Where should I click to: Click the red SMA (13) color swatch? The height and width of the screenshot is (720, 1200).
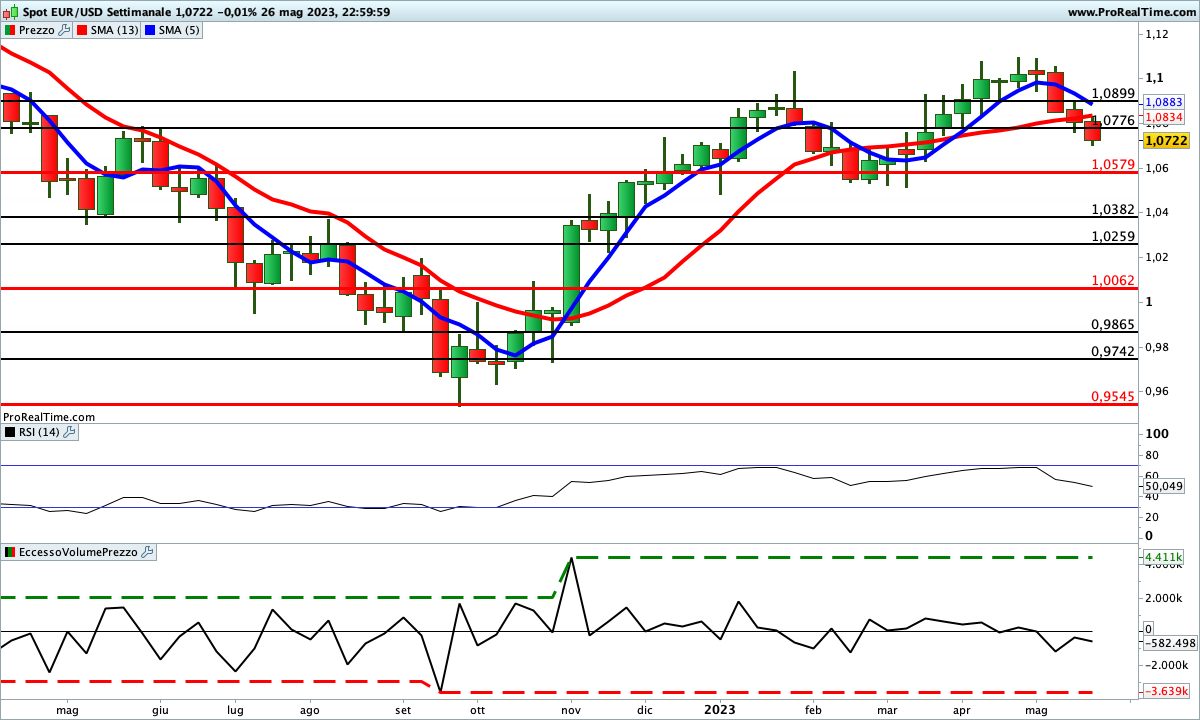pos(82,30)
